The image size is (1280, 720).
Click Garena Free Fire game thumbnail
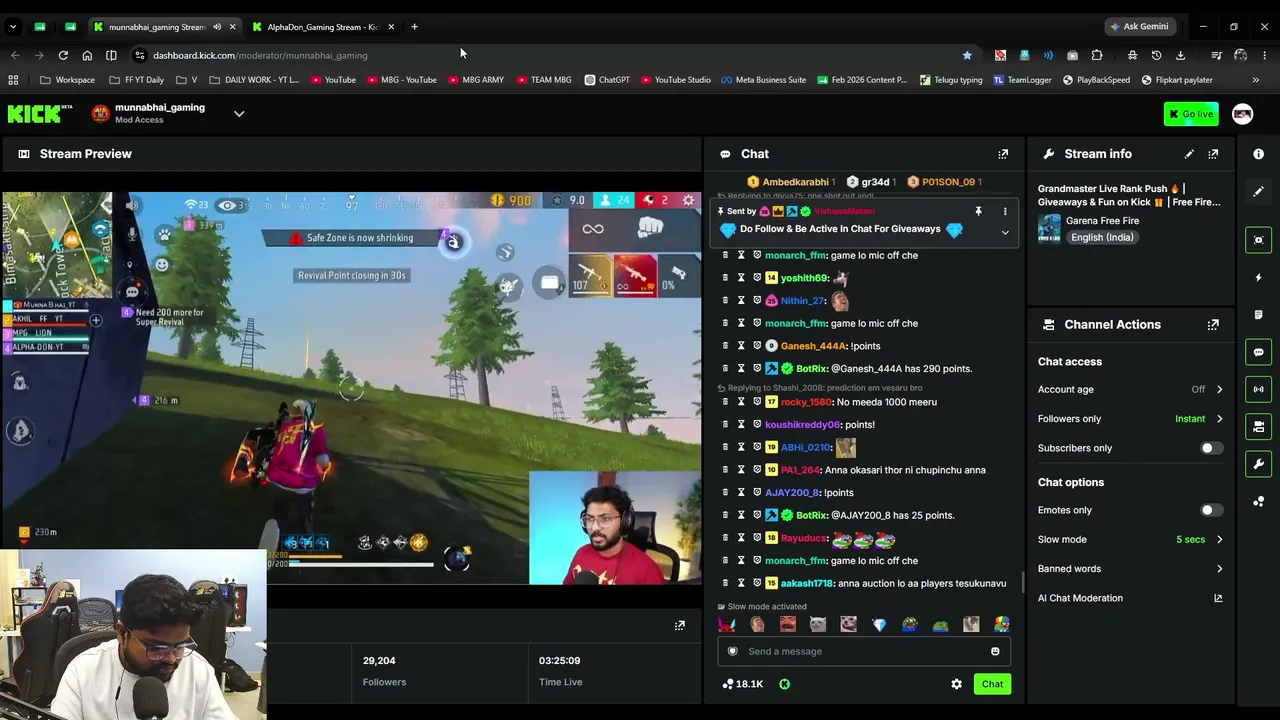[1049, 229]
